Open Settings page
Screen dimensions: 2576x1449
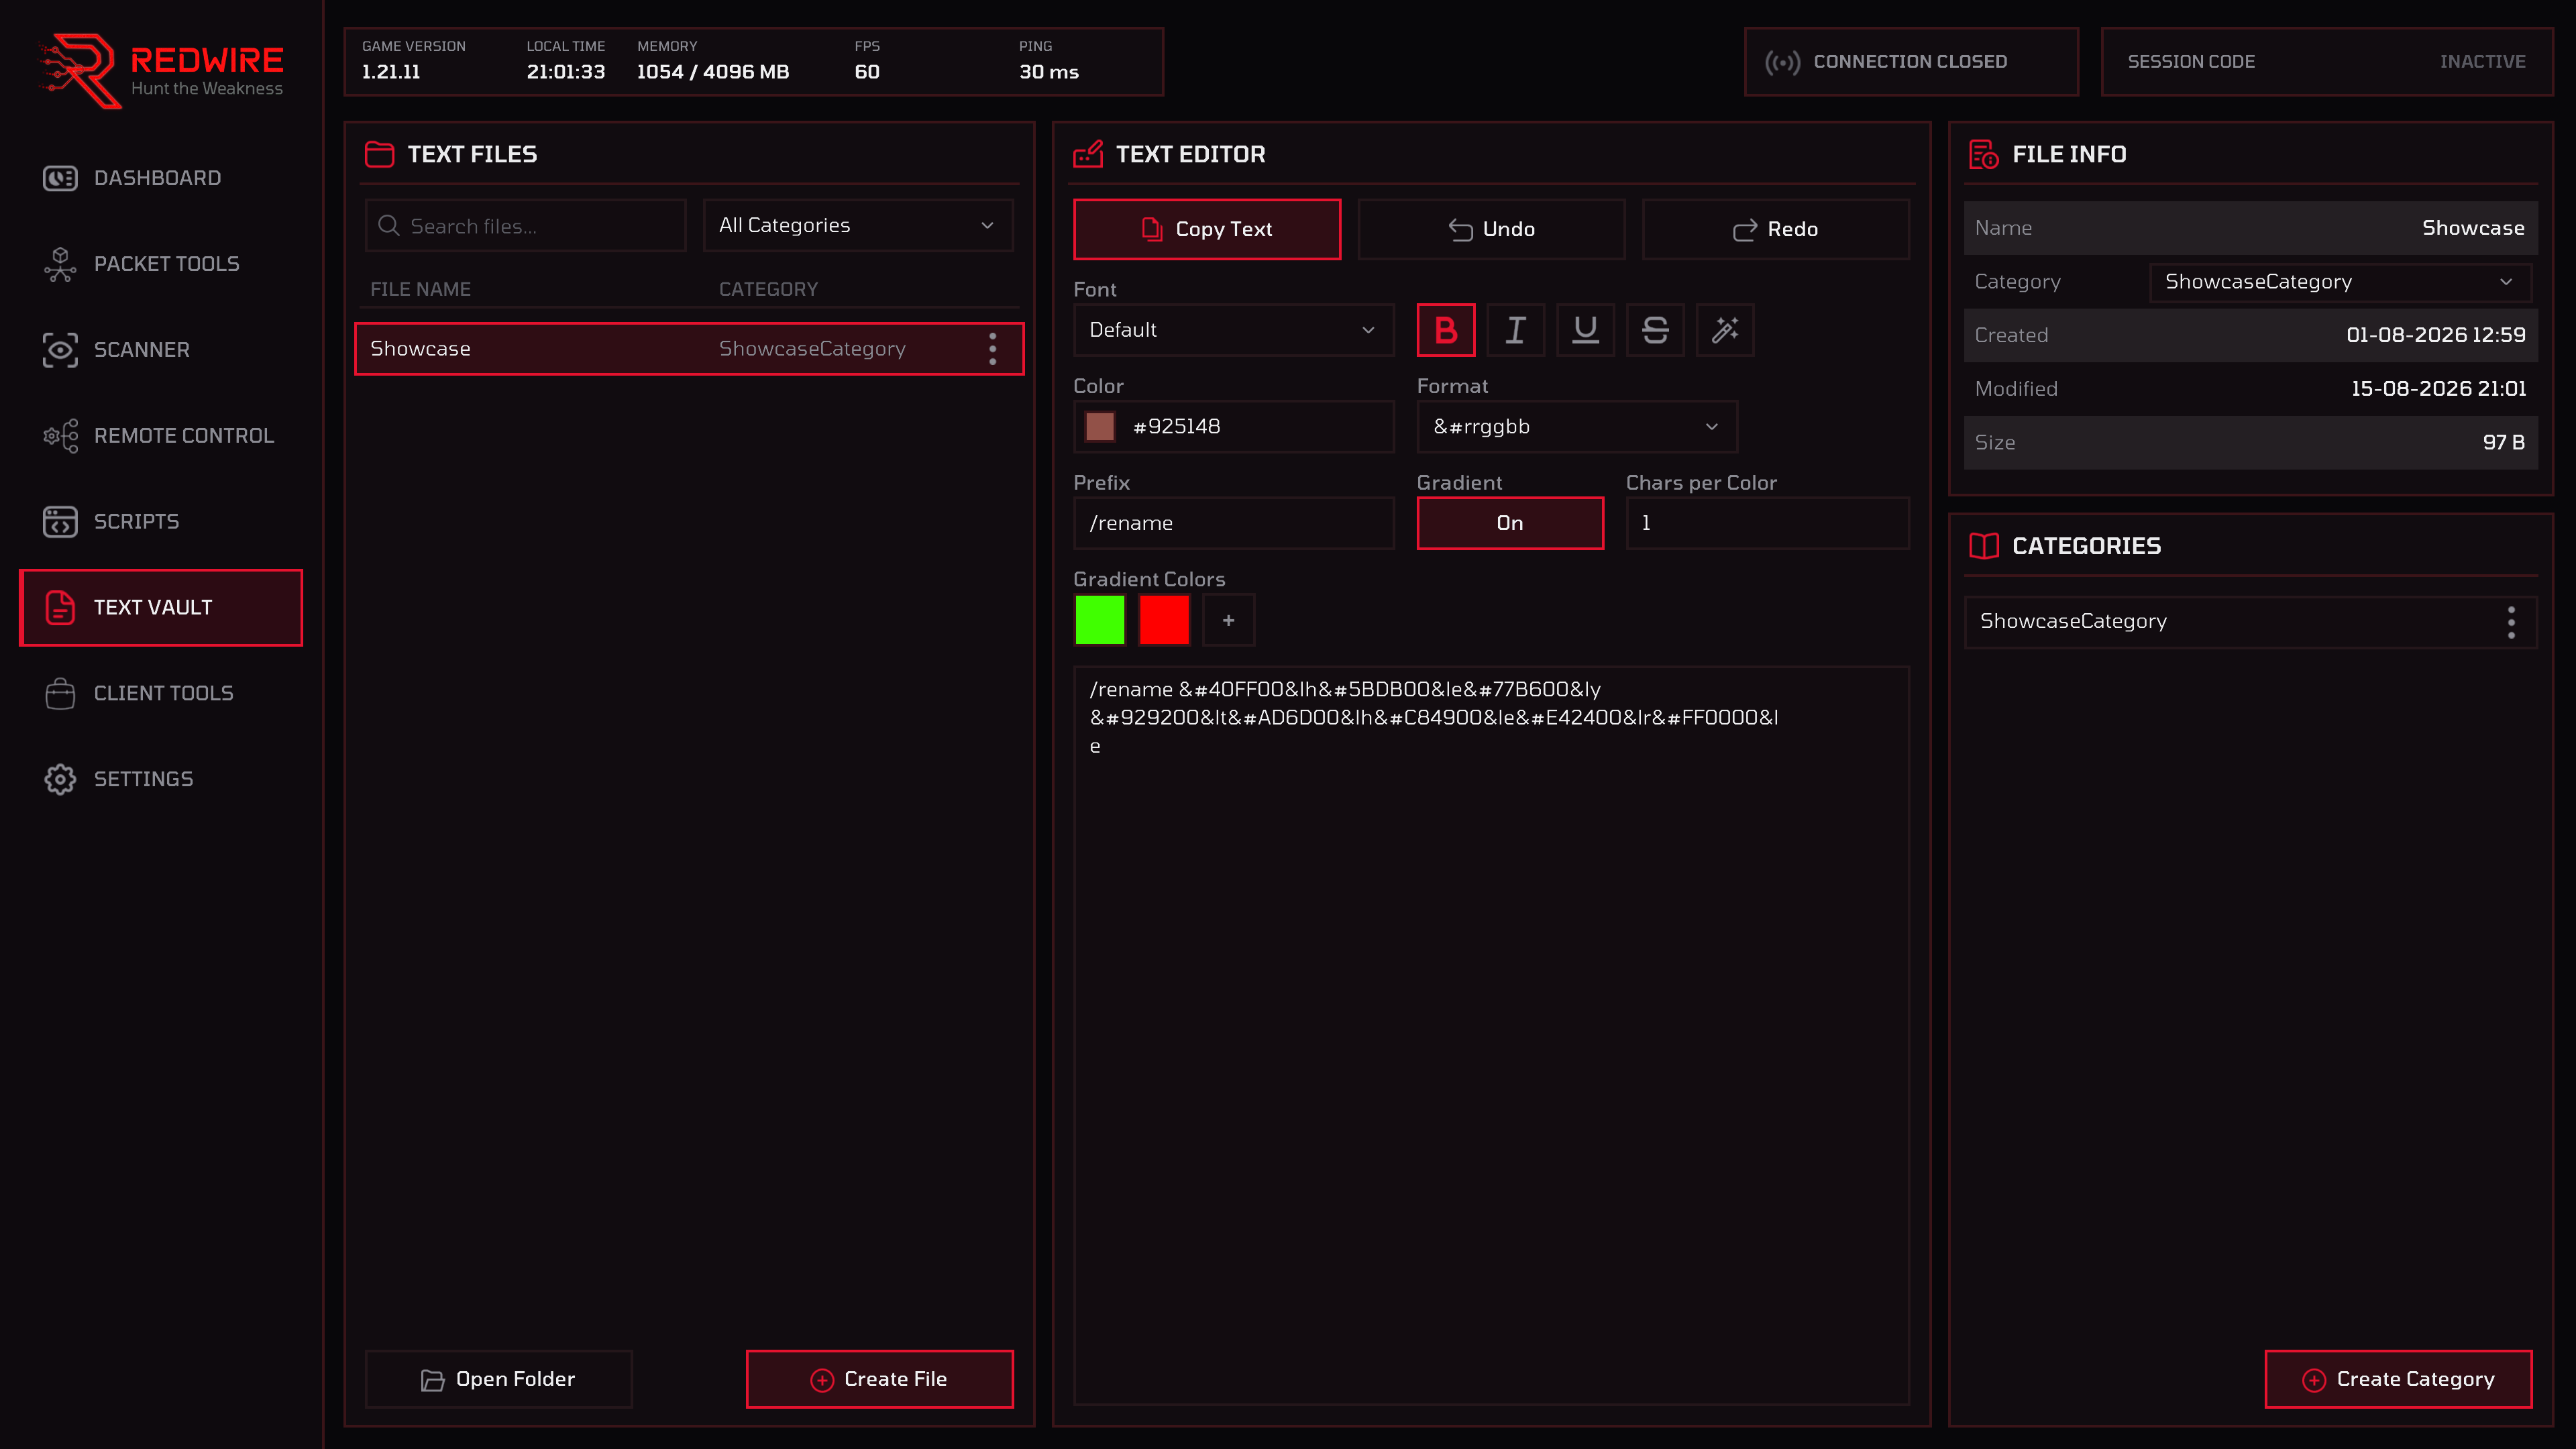coord(160,779)
